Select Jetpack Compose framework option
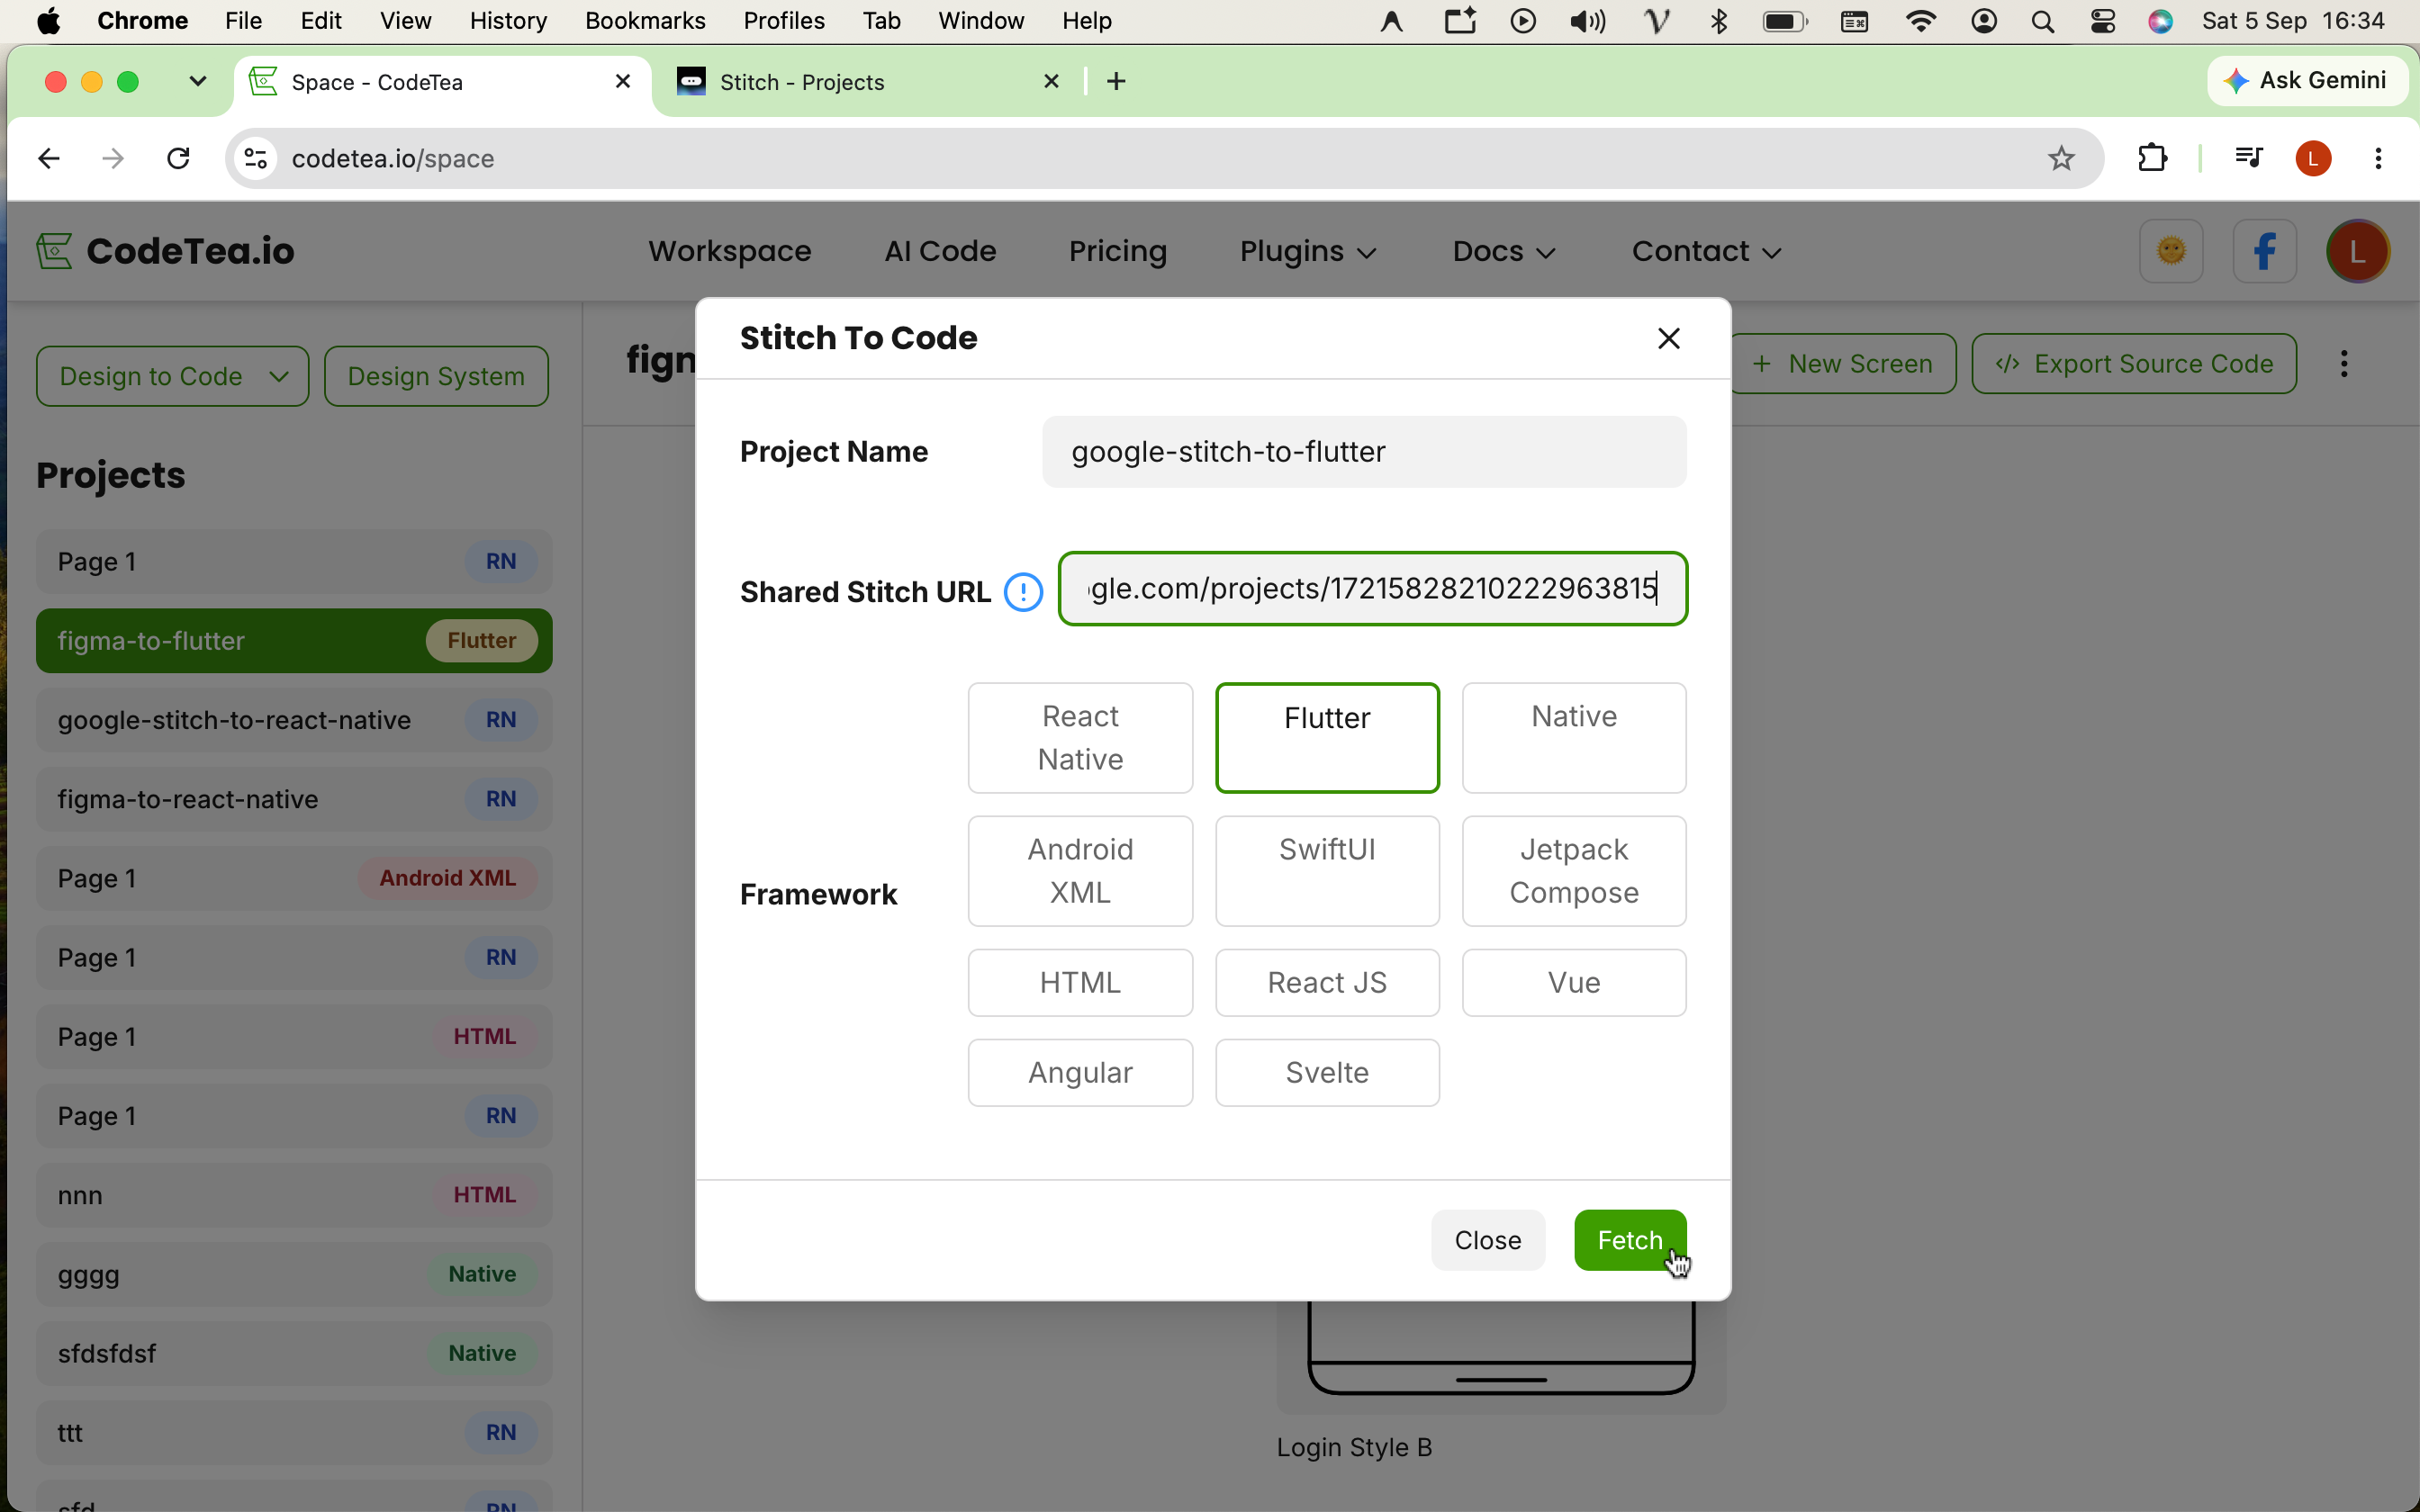 pyautogui.click(x=1574, y=871)
